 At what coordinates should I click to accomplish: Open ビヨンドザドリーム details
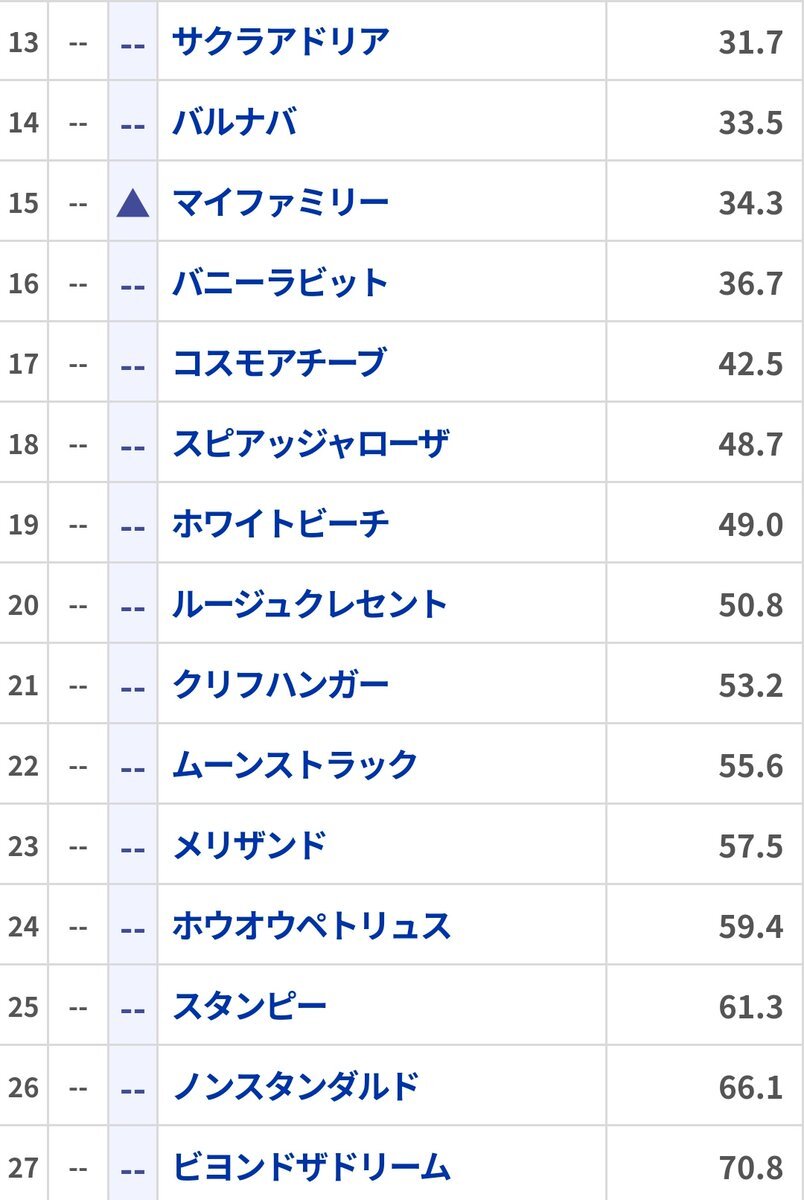coord(311,1167)
